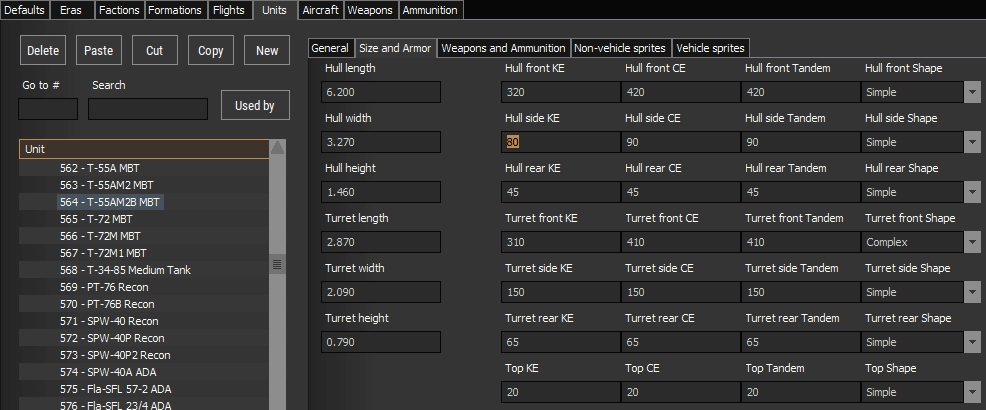
Task: Open the Weapons top tab
Action: pos(370,10)
